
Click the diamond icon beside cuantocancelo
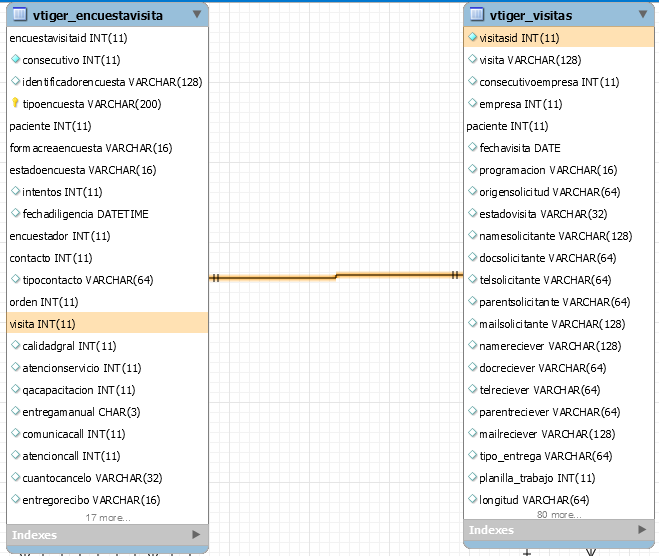16,477
